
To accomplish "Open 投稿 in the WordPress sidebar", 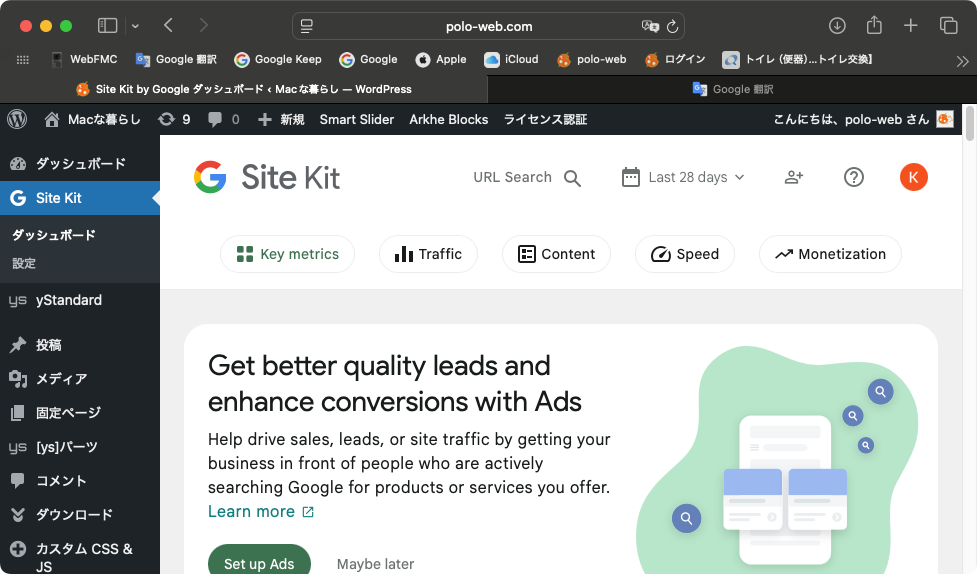I will 49,345.
